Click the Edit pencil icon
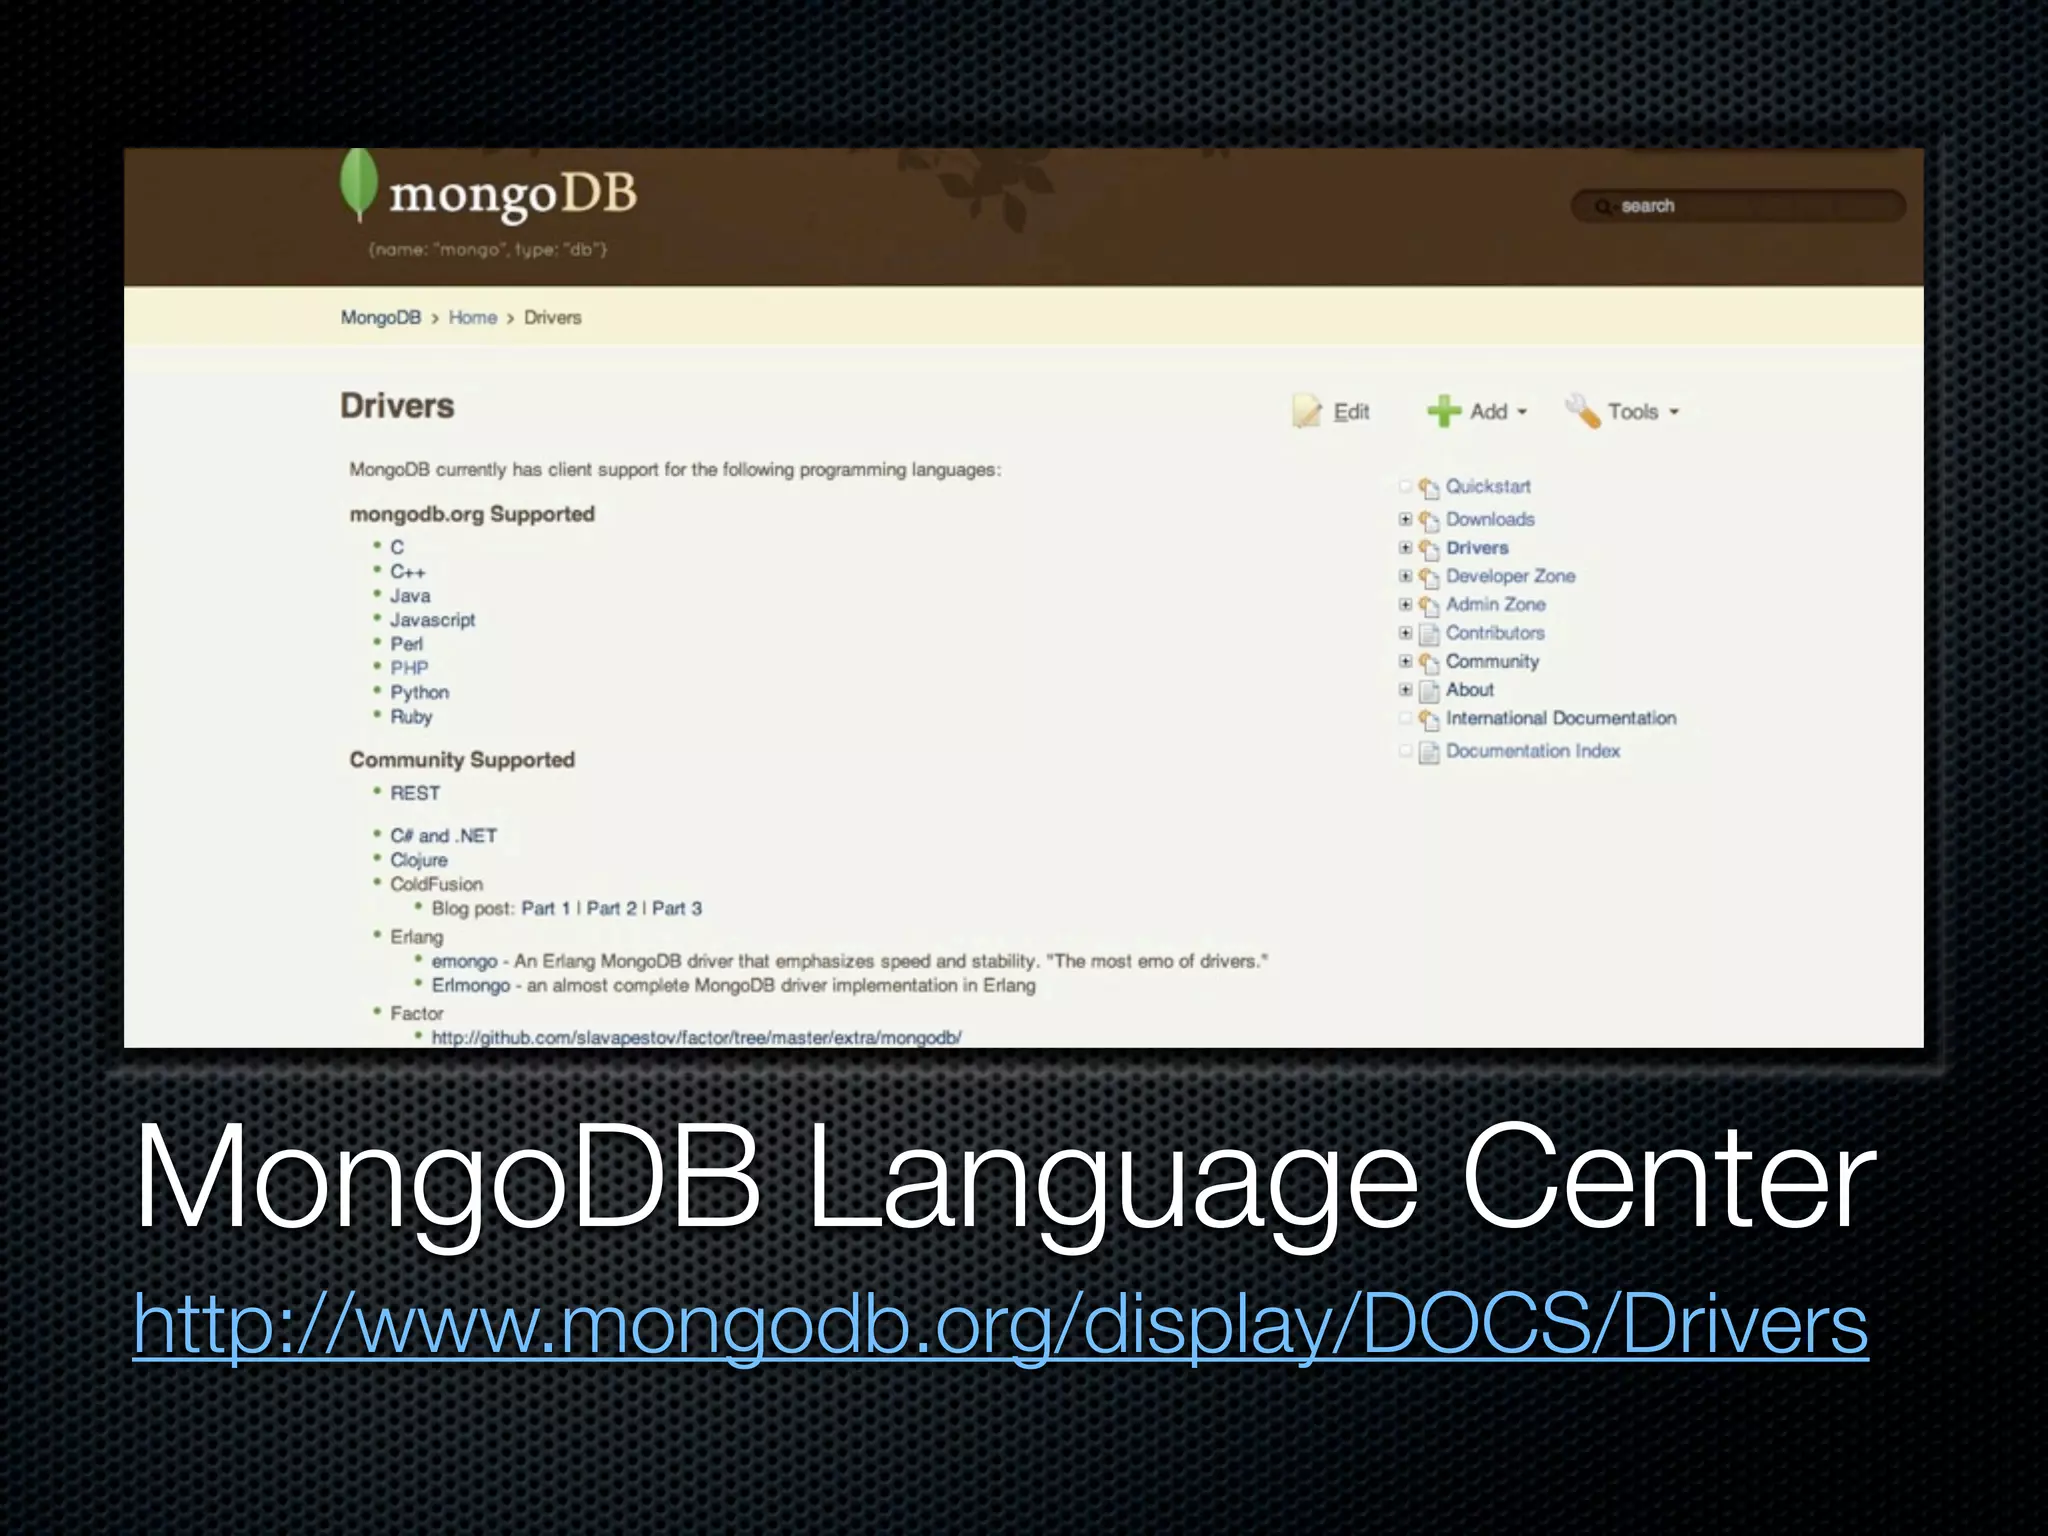 pos(1306,411)
